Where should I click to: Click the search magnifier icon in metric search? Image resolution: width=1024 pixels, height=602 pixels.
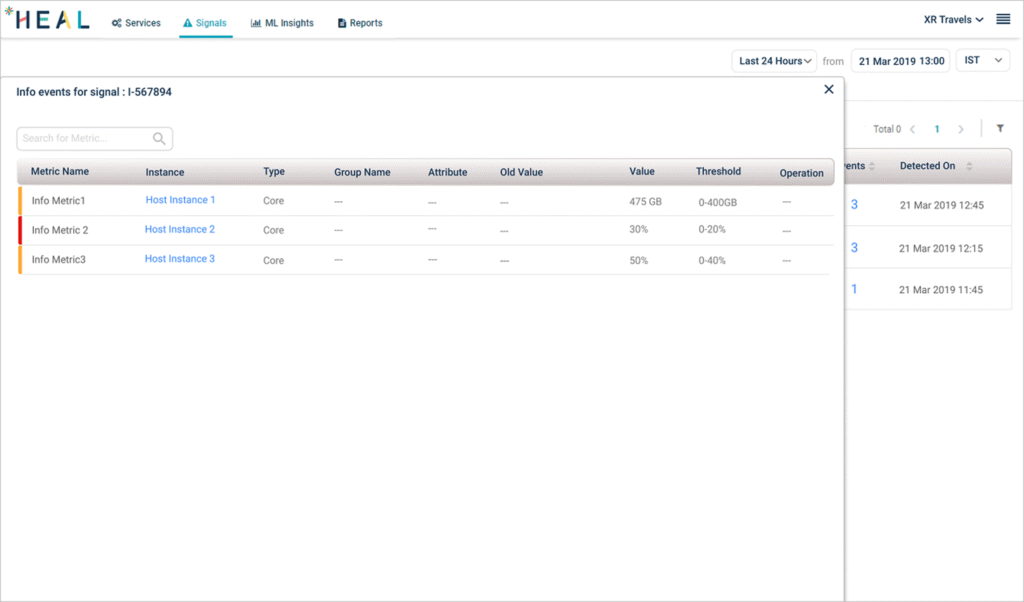pos(159,139)
